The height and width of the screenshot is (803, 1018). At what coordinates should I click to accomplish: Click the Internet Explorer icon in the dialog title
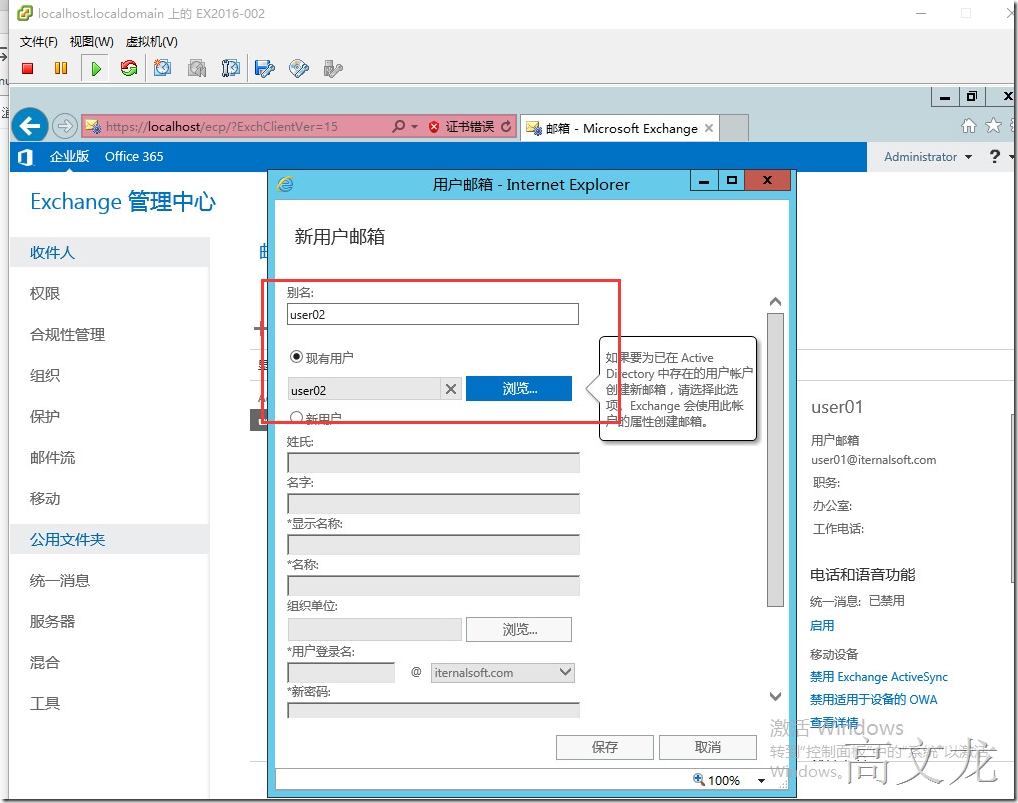pyautogui.click(x=286, y=184)
